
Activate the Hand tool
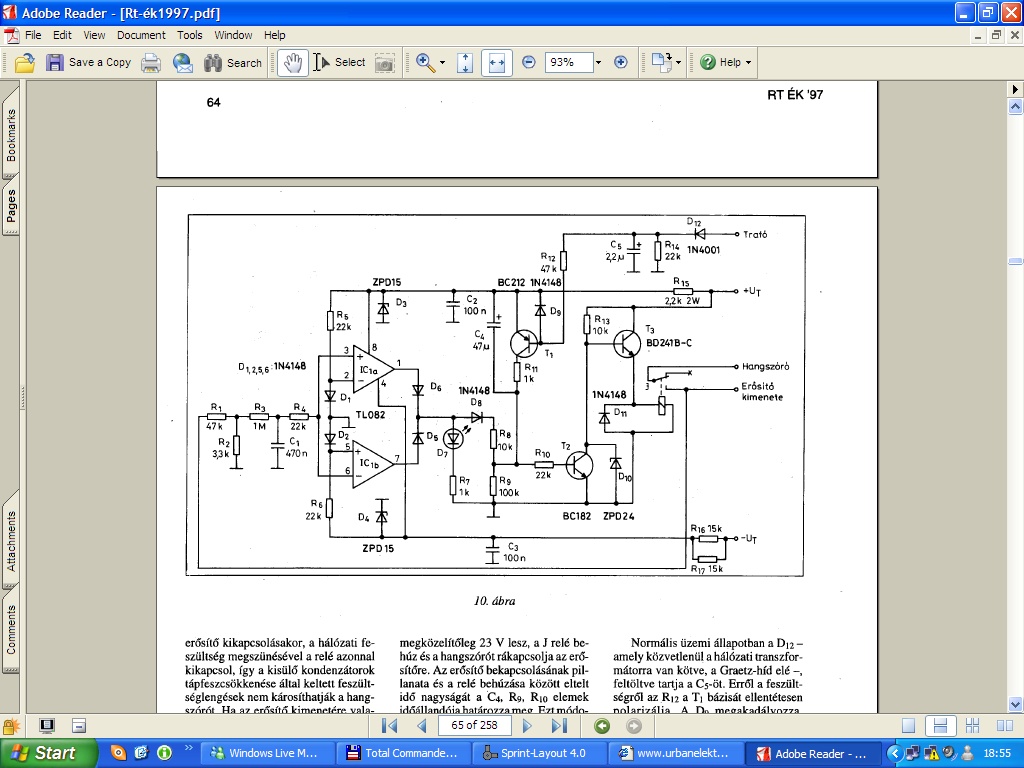293,63
